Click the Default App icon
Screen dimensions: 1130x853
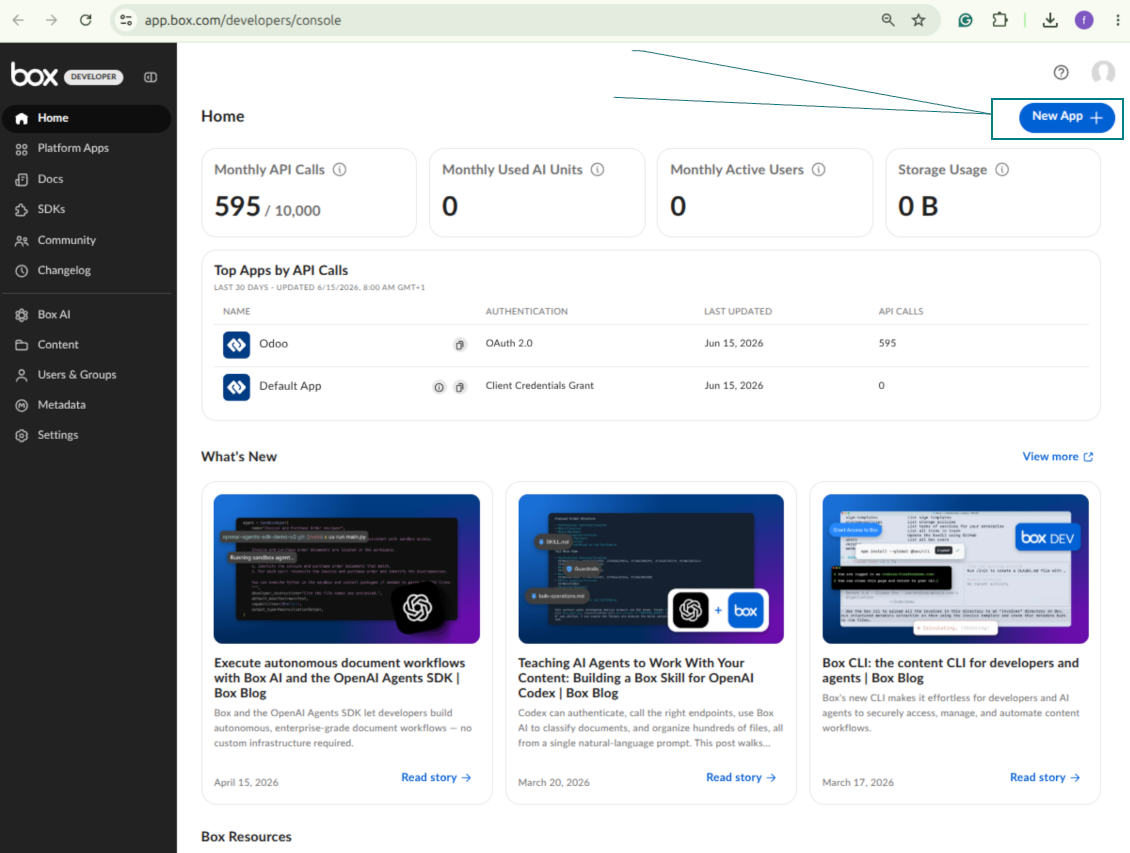click(236, 388)
